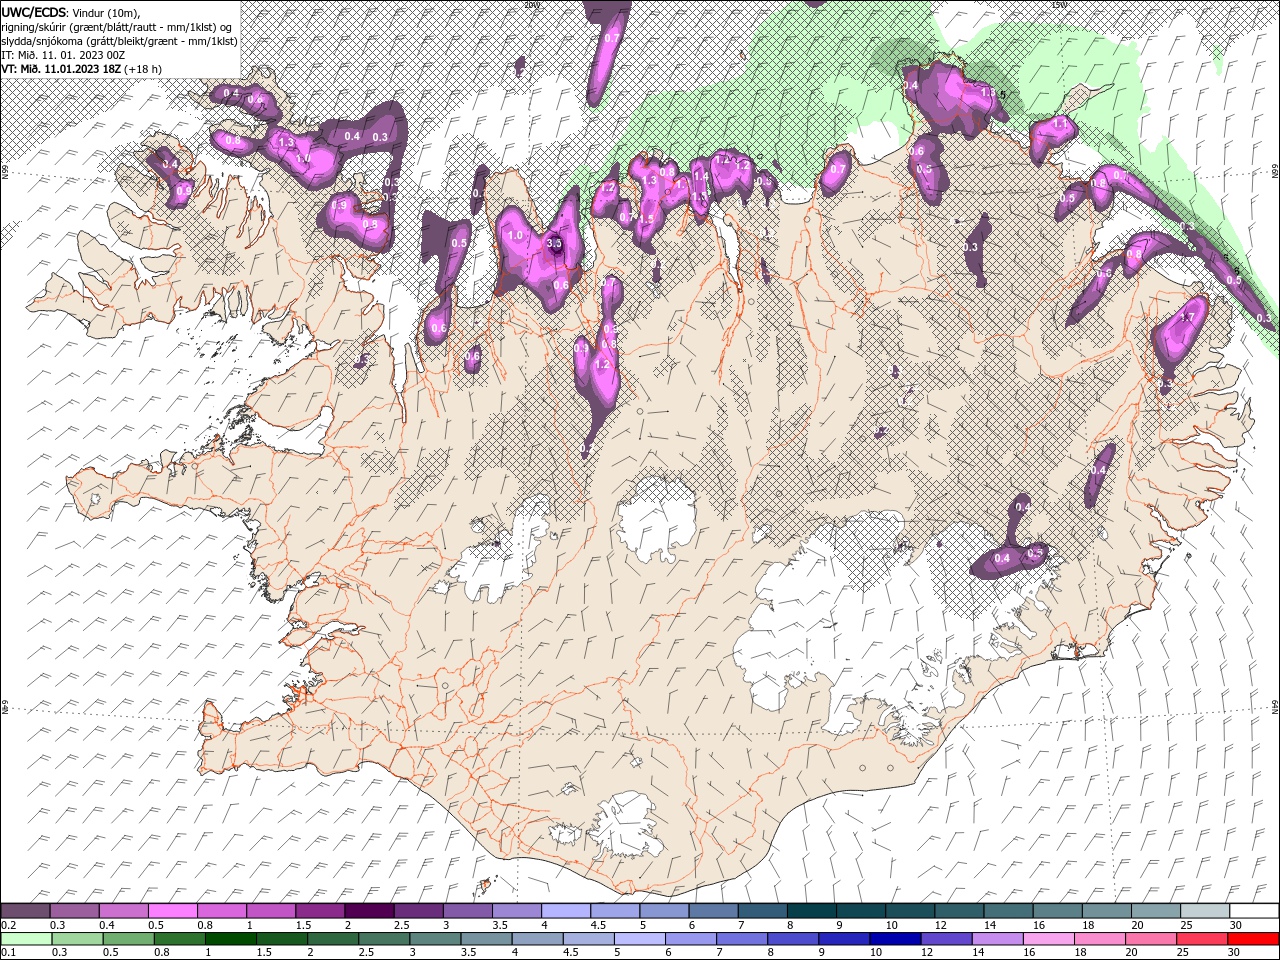Screen dimensions: 1280x960
Task: Pick the top legend swatch for 3.5–4
Action: click(517, 911)
